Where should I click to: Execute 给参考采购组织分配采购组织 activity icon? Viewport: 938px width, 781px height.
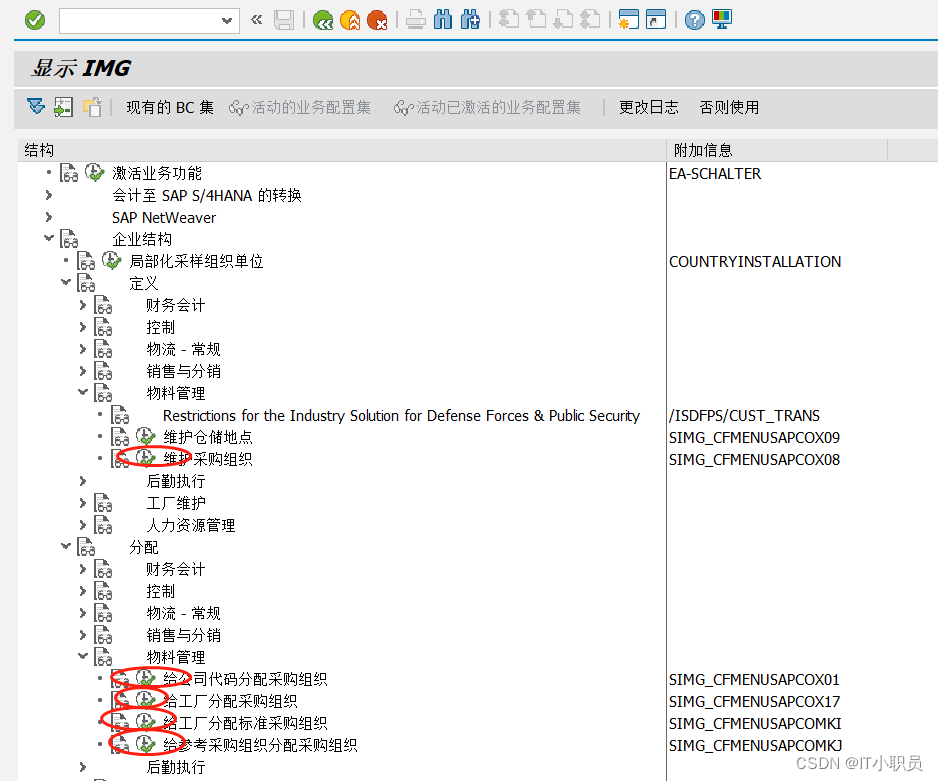145,745
